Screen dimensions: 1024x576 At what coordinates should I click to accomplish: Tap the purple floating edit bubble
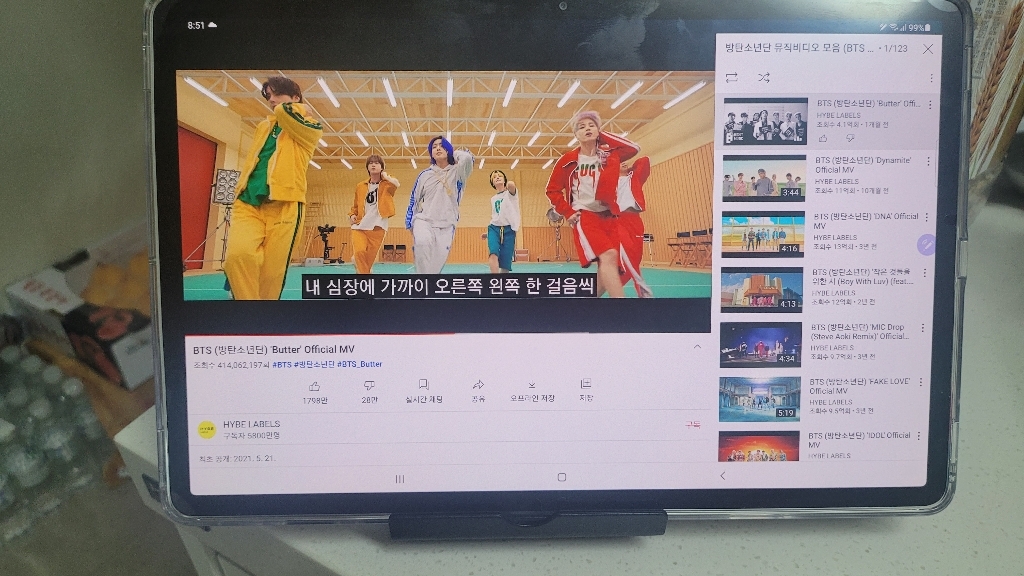click(x=926, y=245)
